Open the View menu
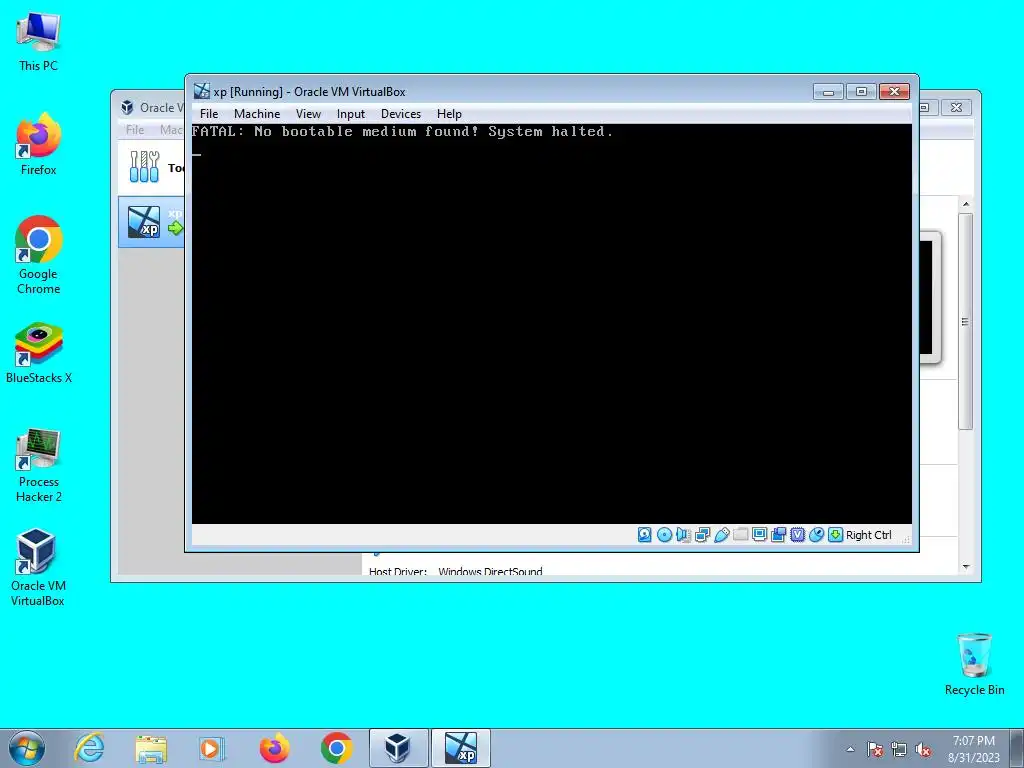1024x768 pixels. coord(308,114)
